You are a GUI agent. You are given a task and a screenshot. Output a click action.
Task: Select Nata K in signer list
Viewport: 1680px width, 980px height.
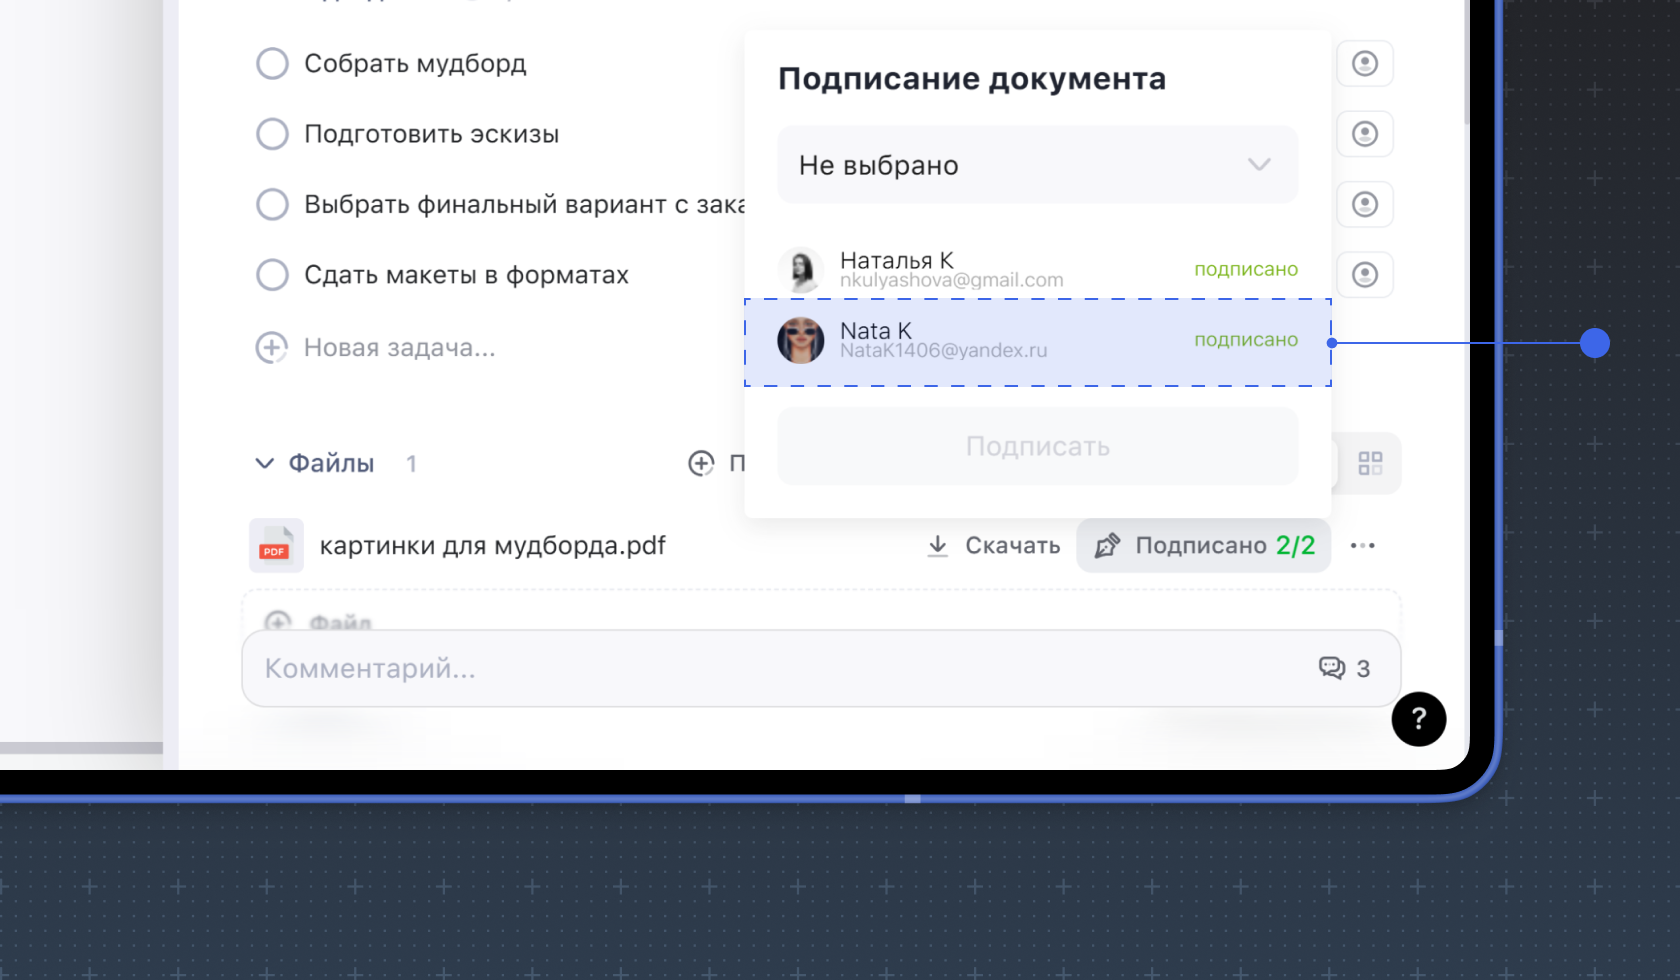click(1037, 341)
